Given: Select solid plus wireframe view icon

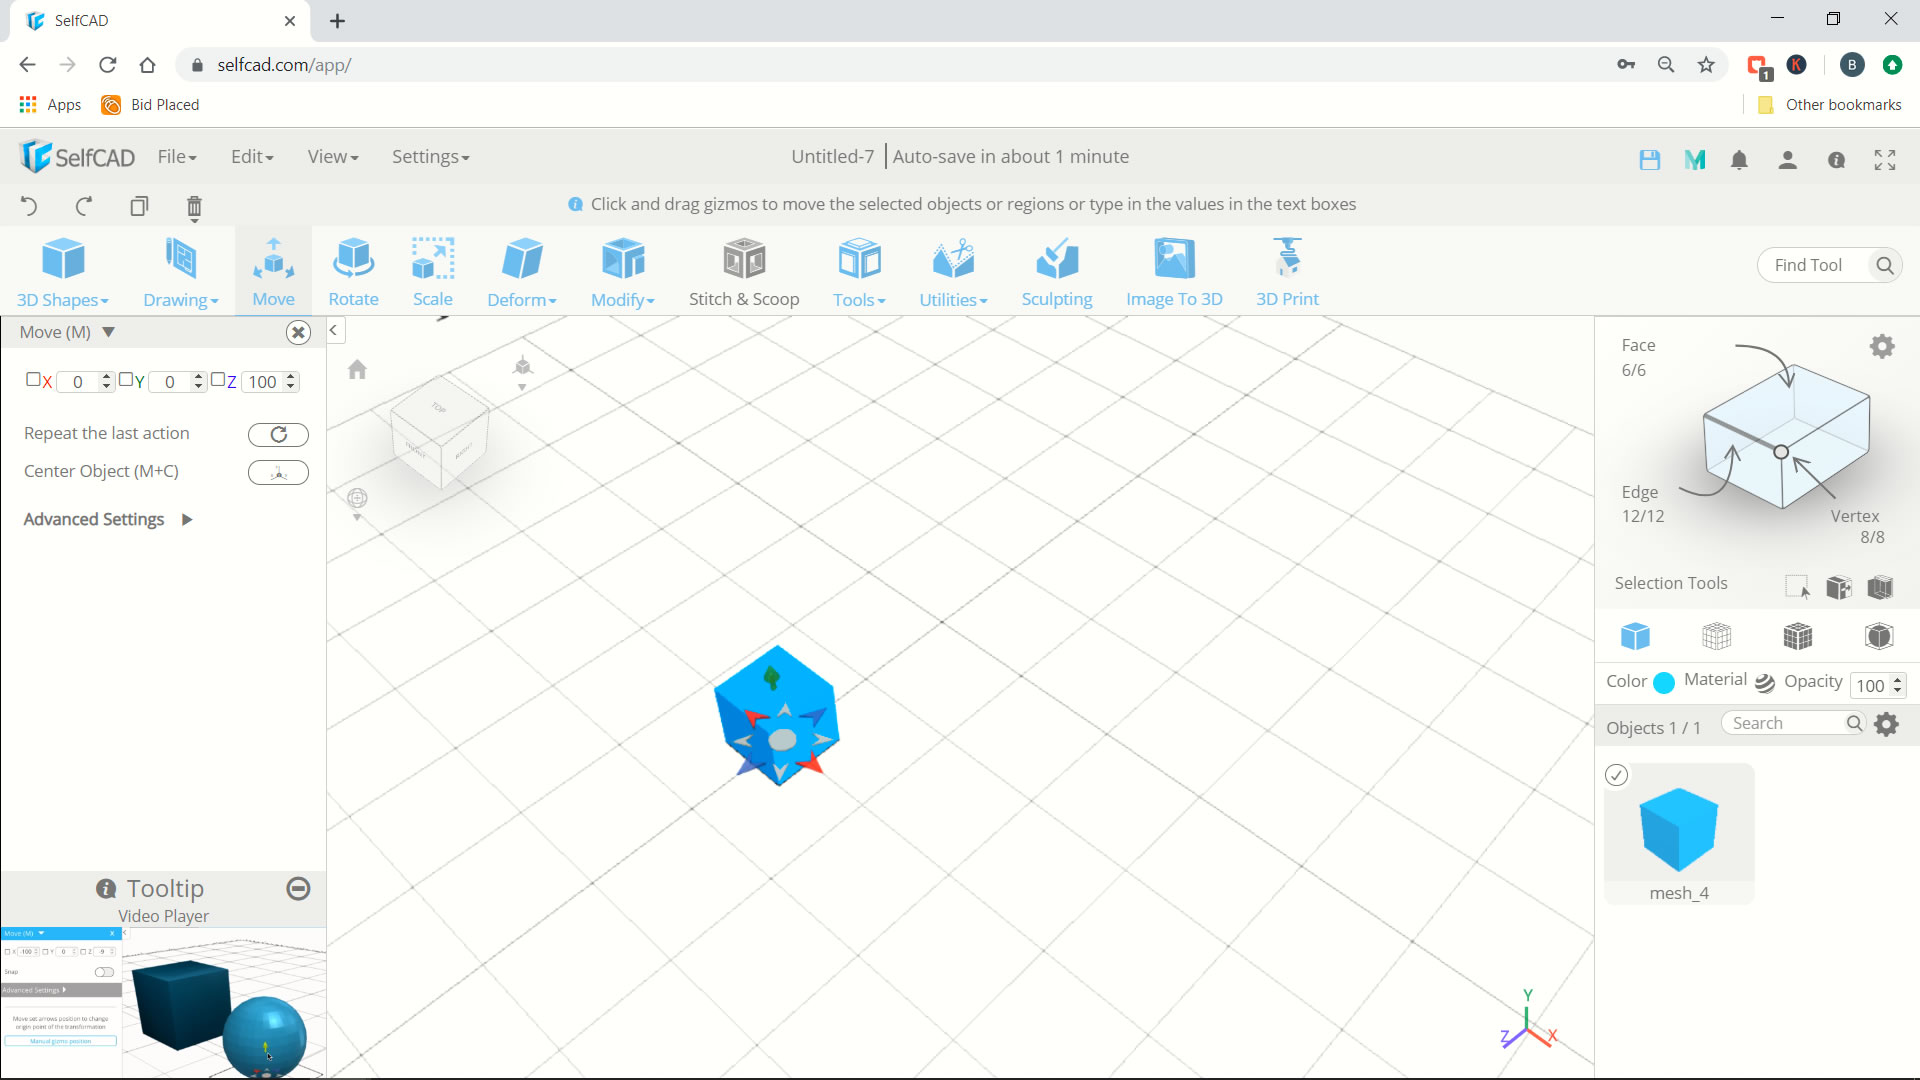Looking at the screenshot, I should 1797,636.
